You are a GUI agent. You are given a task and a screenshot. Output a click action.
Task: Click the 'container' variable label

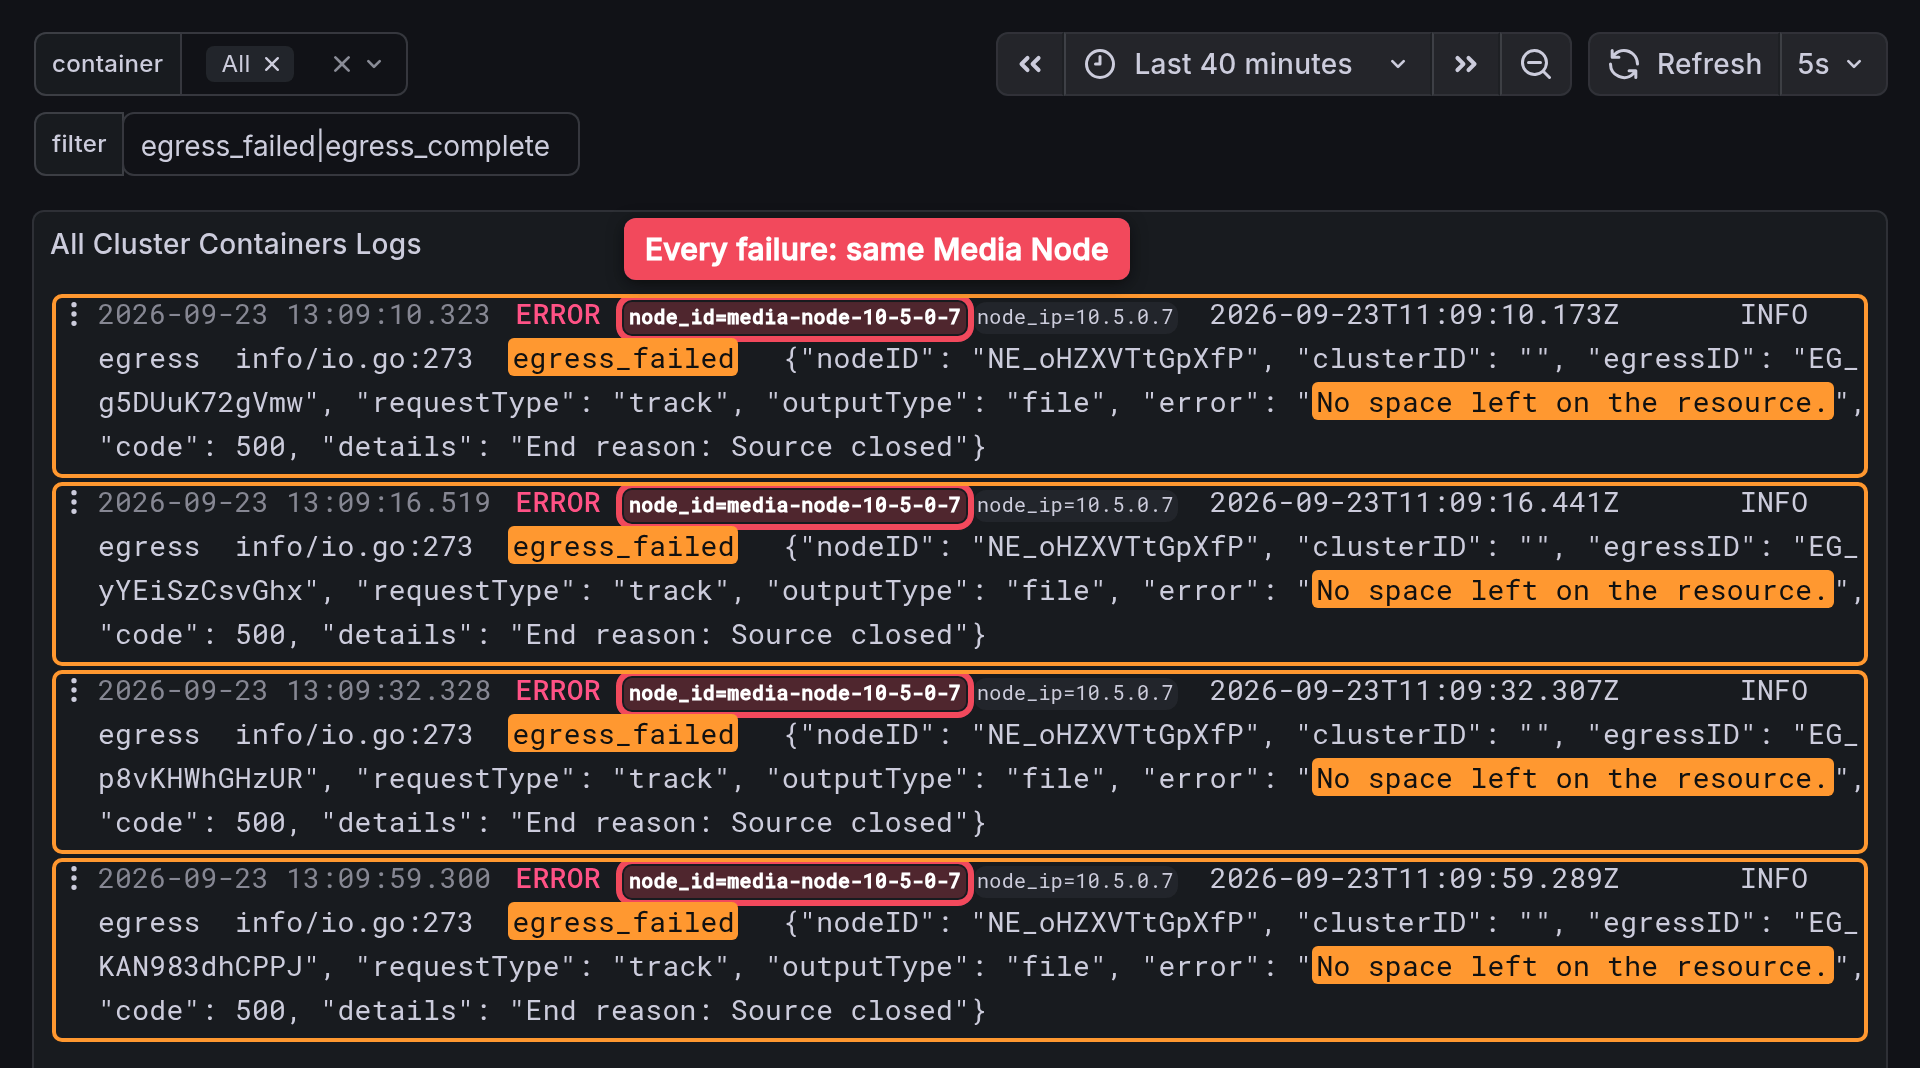(107, 64)
